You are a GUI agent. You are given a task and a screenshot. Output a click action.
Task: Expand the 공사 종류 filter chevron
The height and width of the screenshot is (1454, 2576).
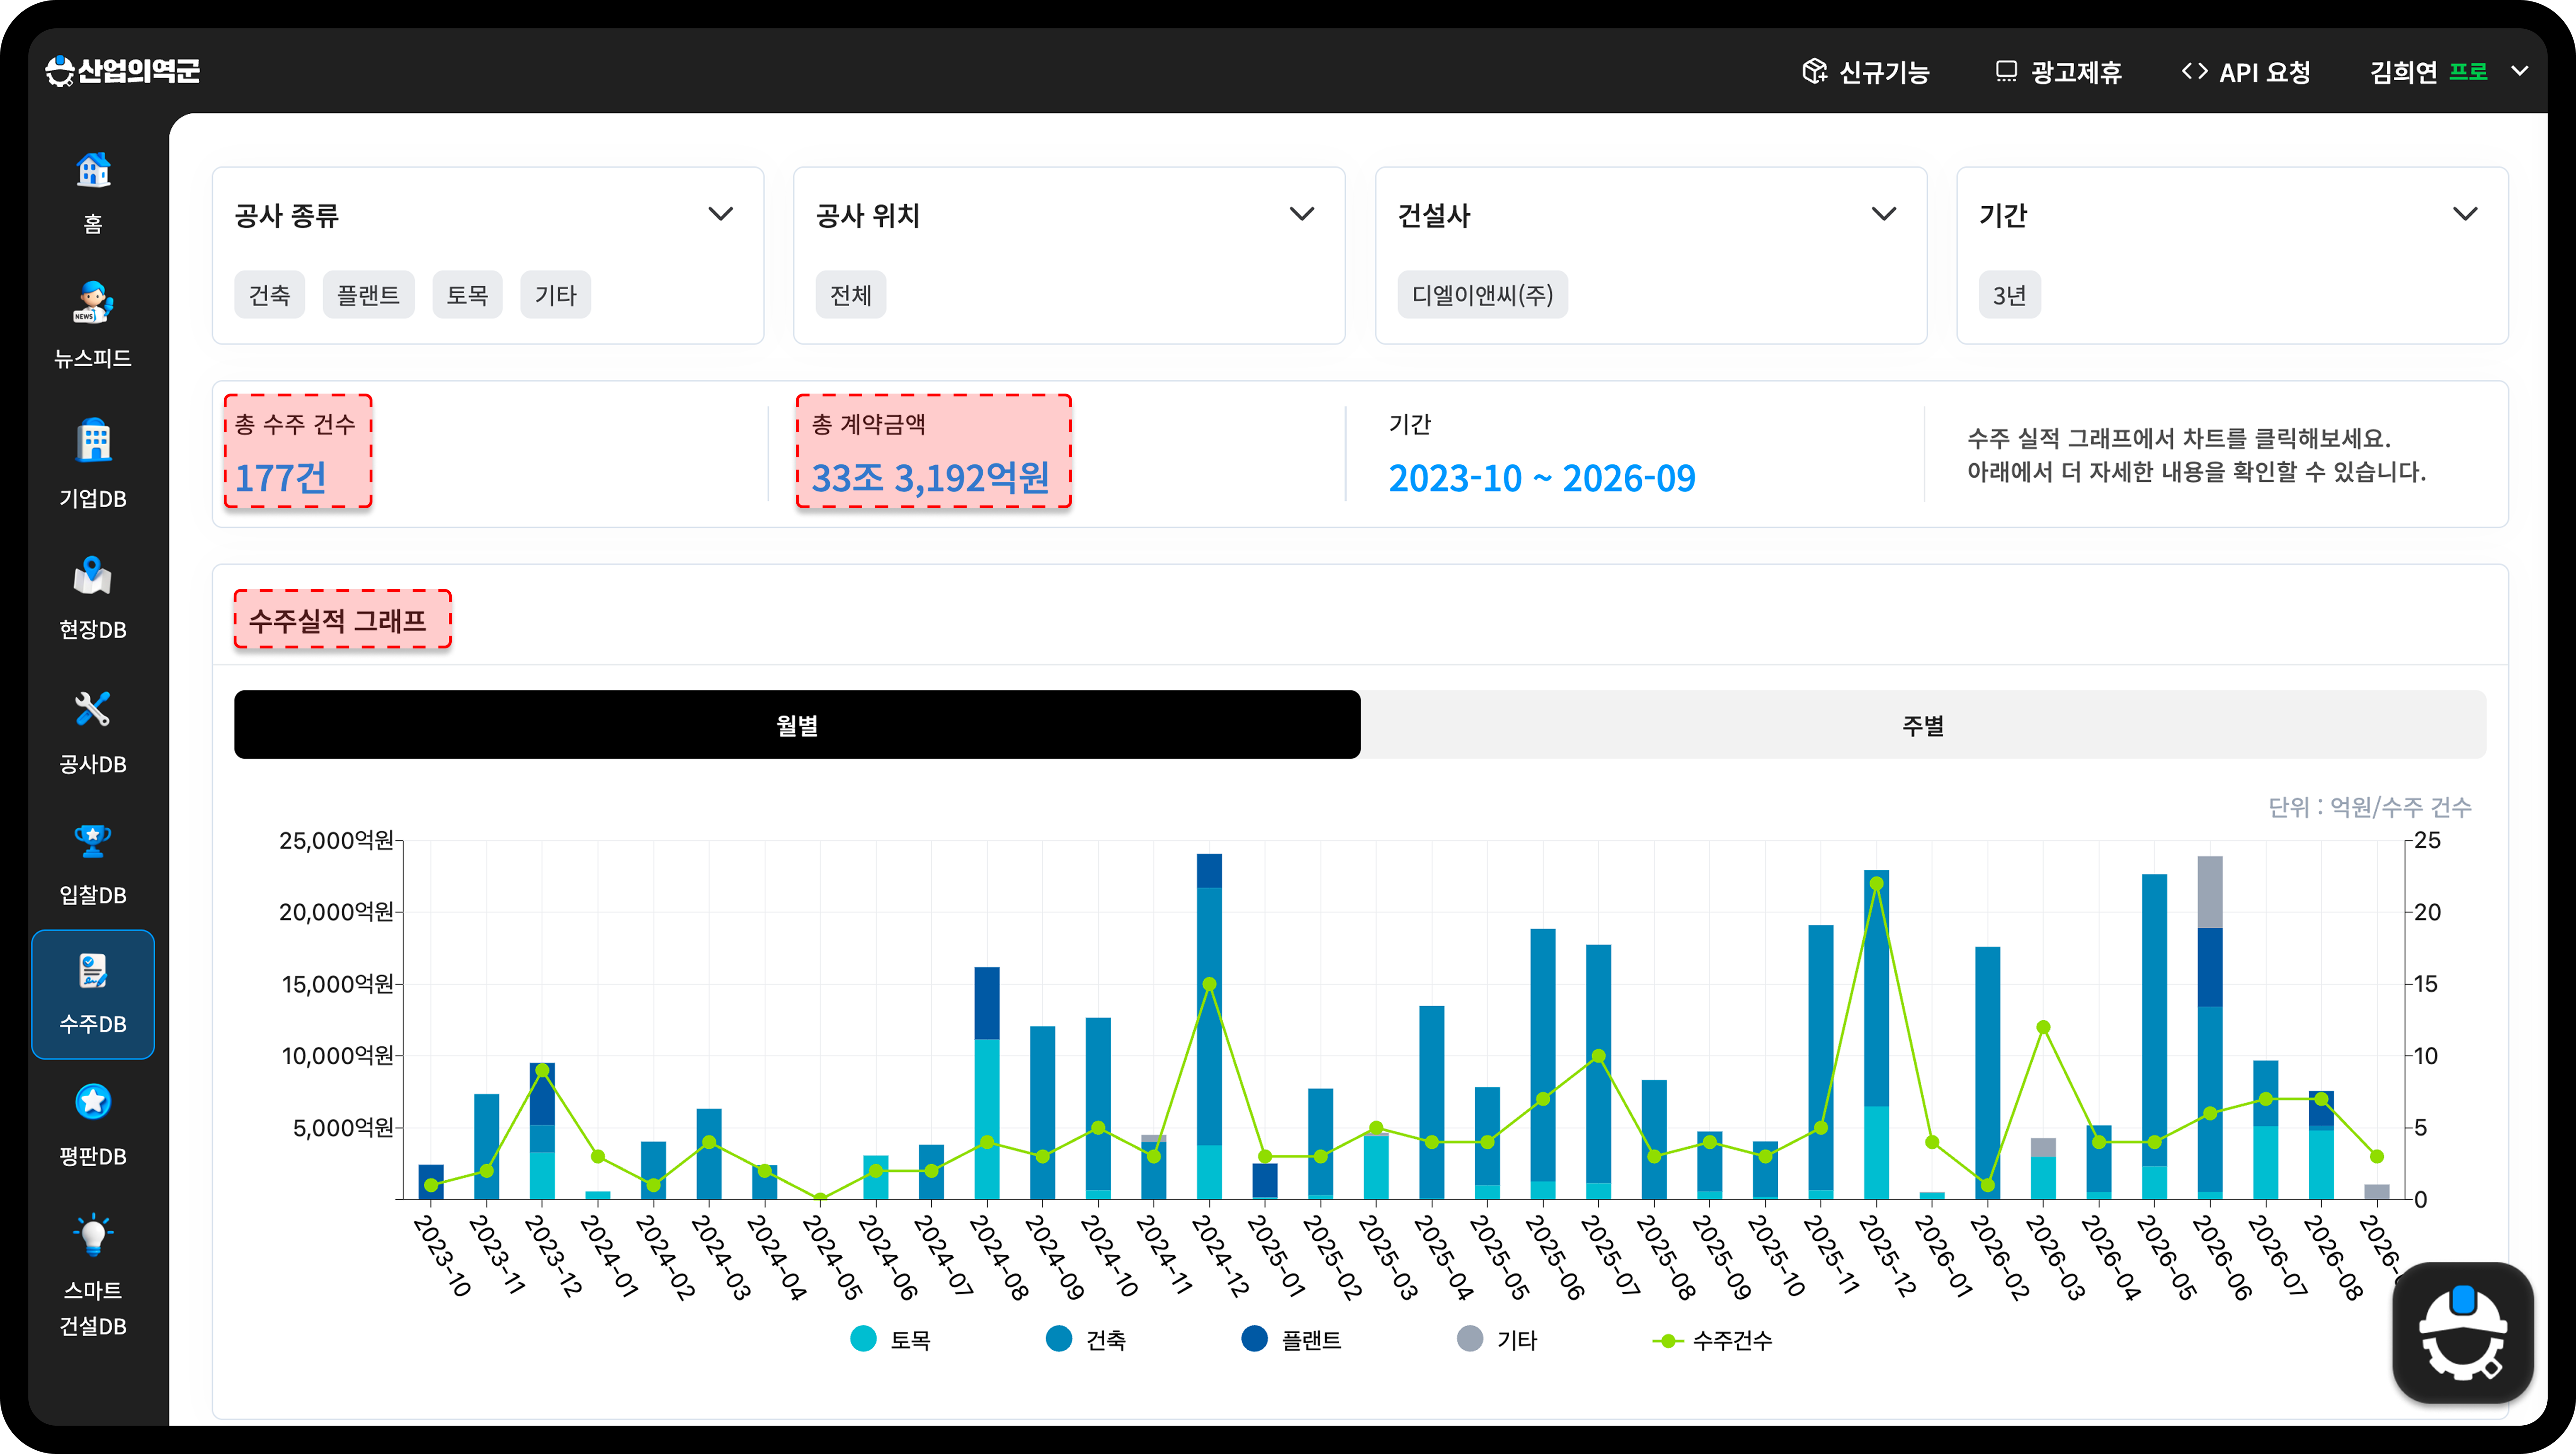point(720,214)
